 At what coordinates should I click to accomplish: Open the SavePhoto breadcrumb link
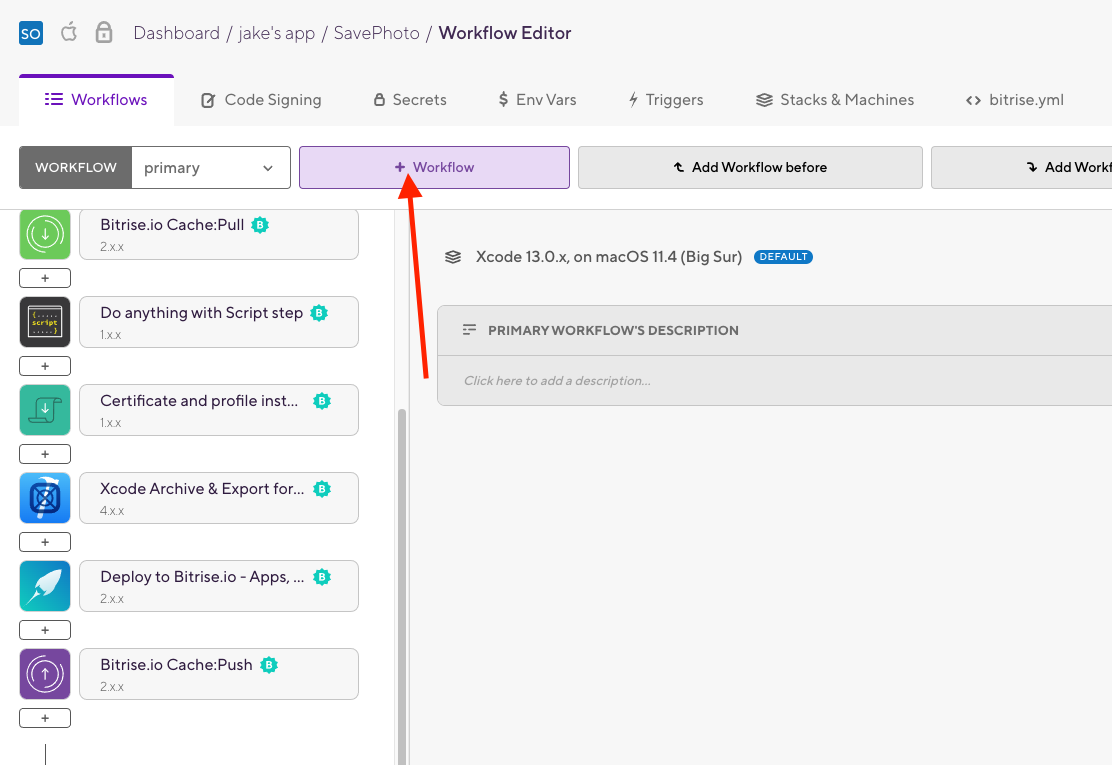(x=377, y=33)
